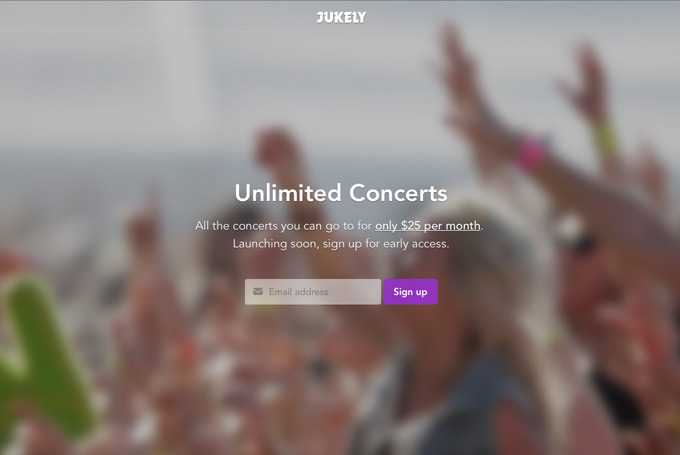Viewport: 680px width, 455px height.
Task: Click the "per month" underlined words
Action: pos(452,226)
